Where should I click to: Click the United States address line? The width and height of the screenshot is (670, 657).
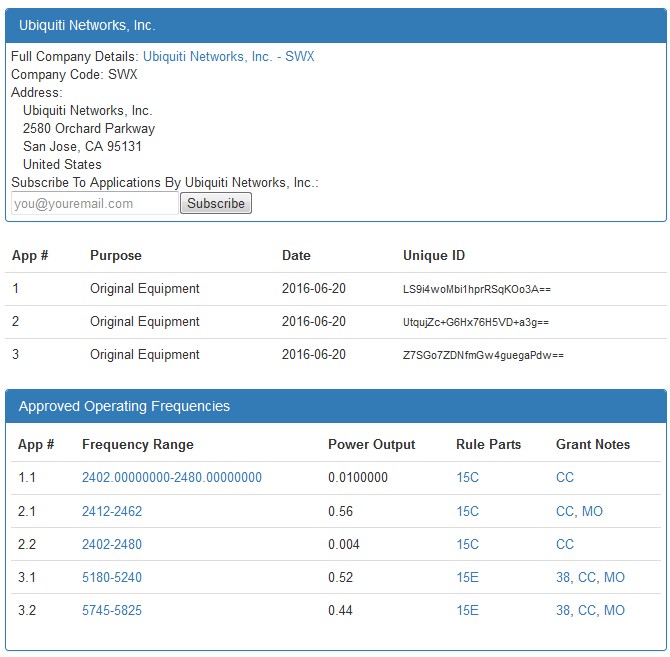pos(62,164)
